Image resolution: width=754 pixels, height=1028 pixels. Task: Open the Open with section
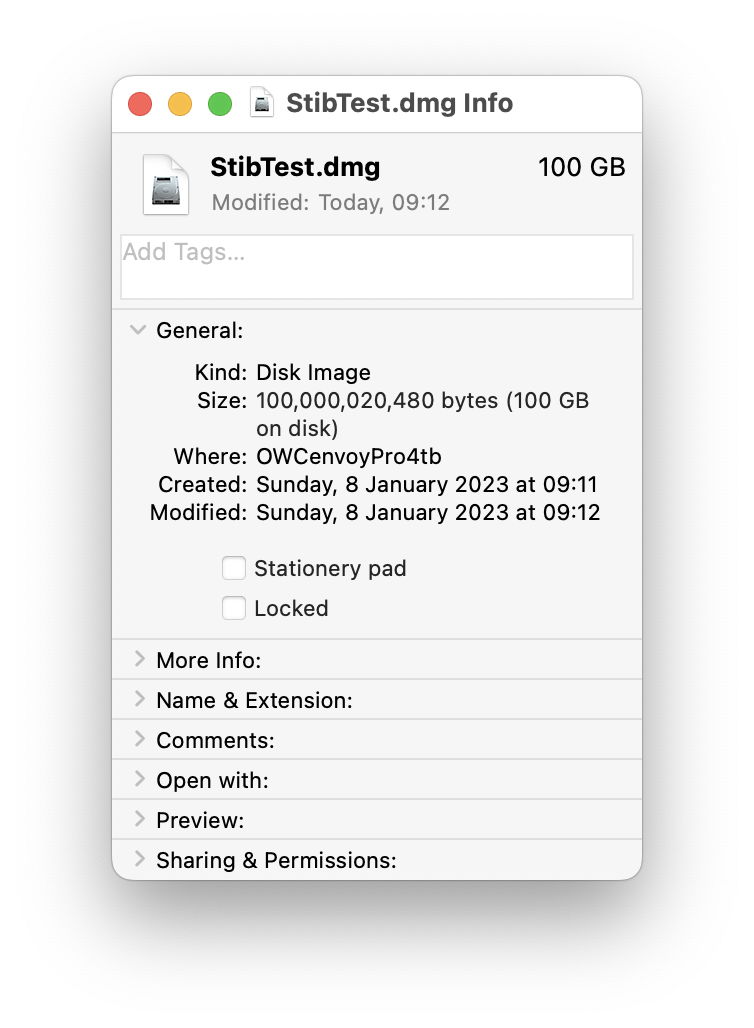[139, 779]
